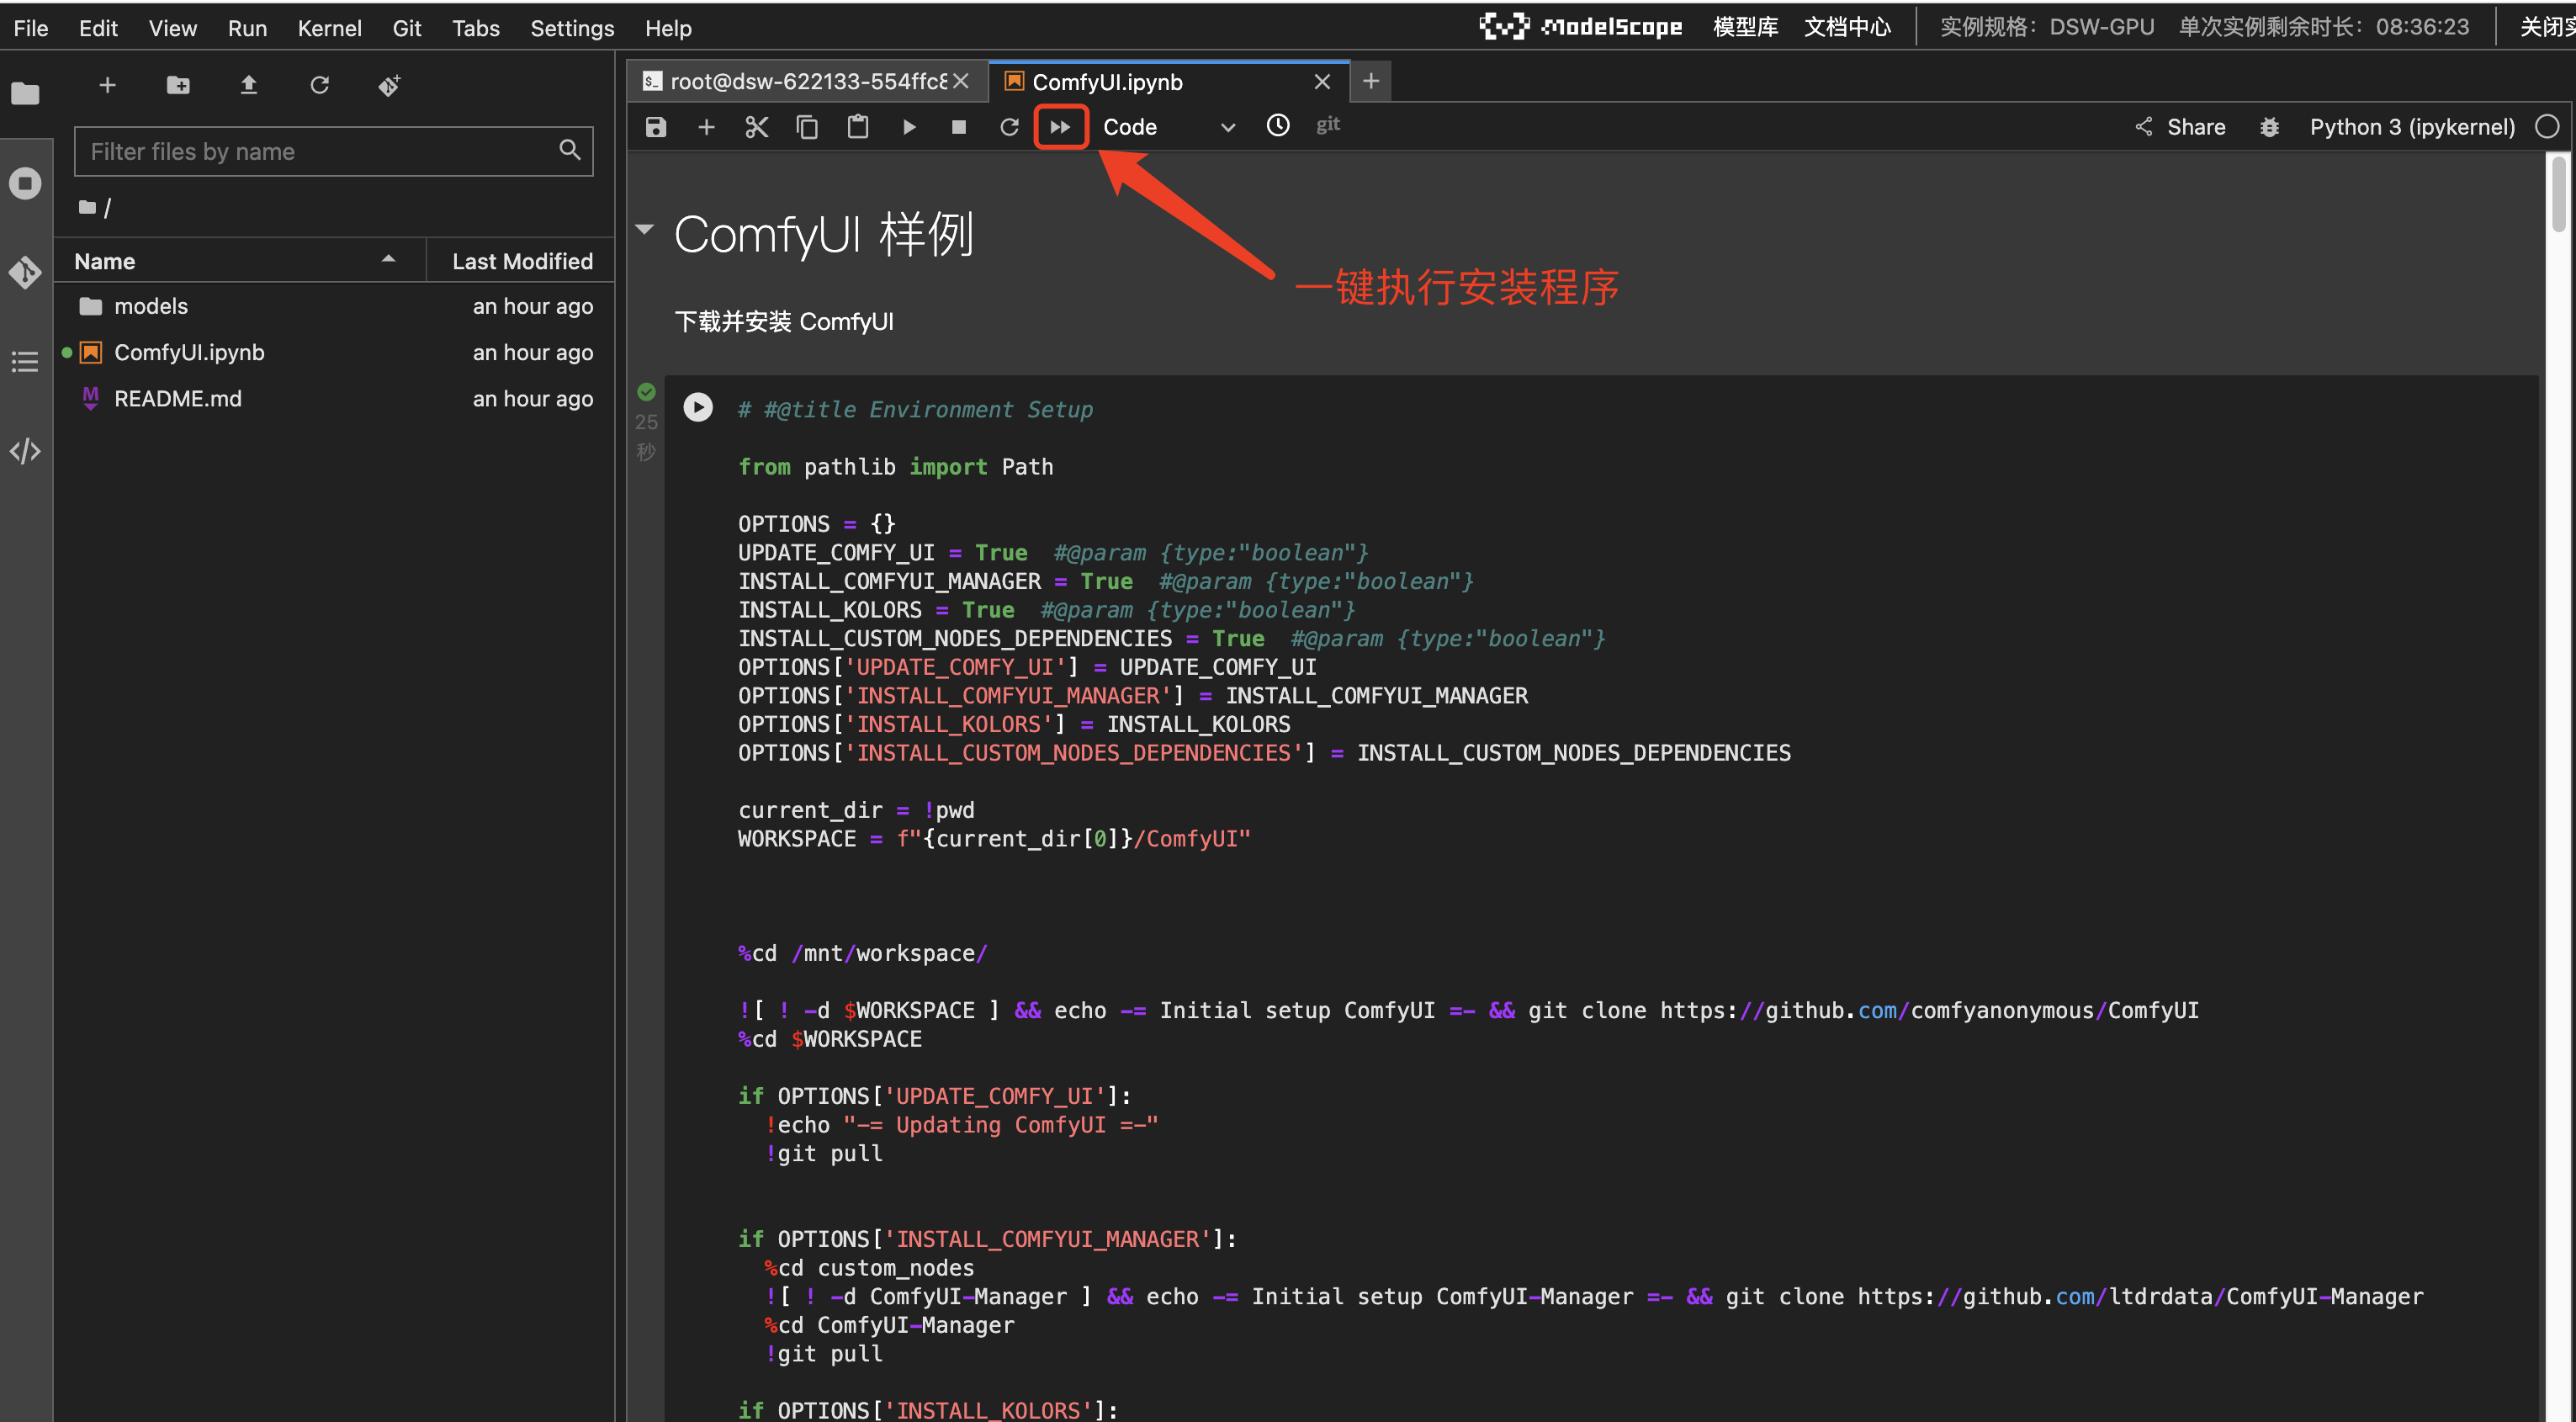
Task: Click the remaining time 08:36:23 text
Action: [2422, 27]
